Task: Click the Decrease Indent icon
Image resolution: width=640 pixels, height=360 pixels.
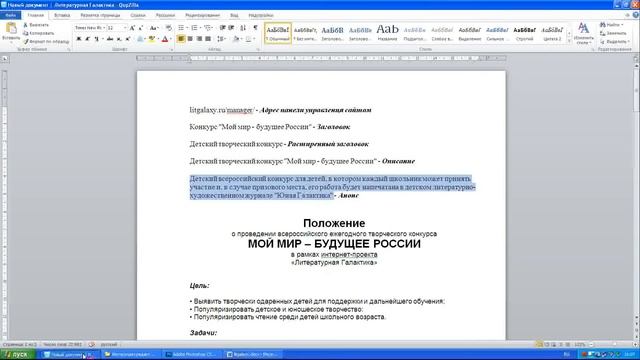Action: coord(222,28)
